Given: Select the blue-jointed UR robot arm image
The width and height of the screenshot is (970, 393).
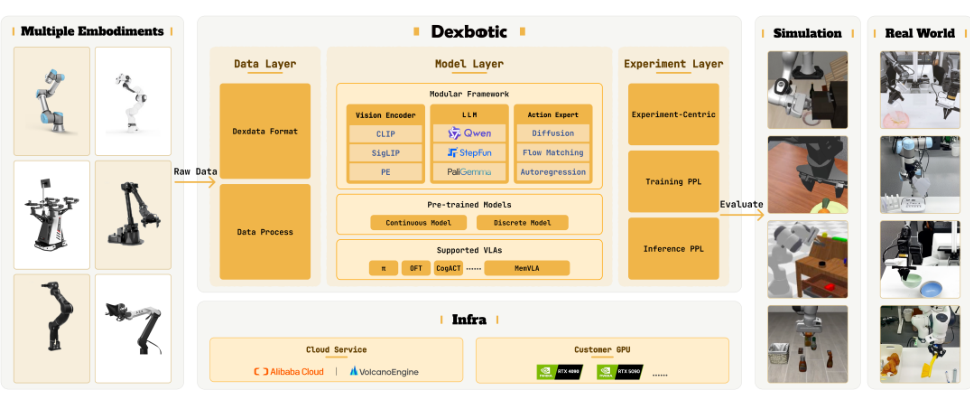Looking at the screenshot, I should pyautogui.click(x=52, y=101).
